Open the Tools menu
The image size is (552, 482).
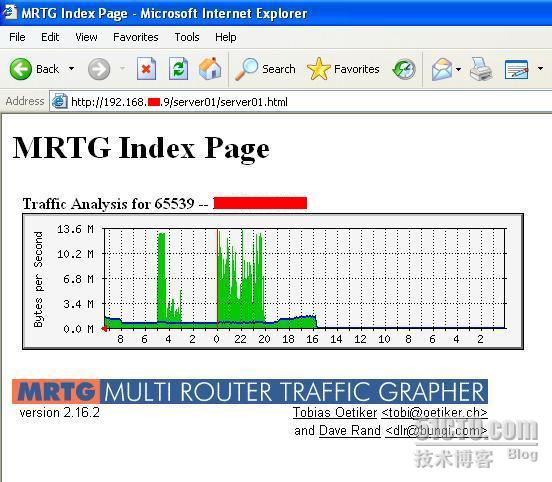[187, 37]
